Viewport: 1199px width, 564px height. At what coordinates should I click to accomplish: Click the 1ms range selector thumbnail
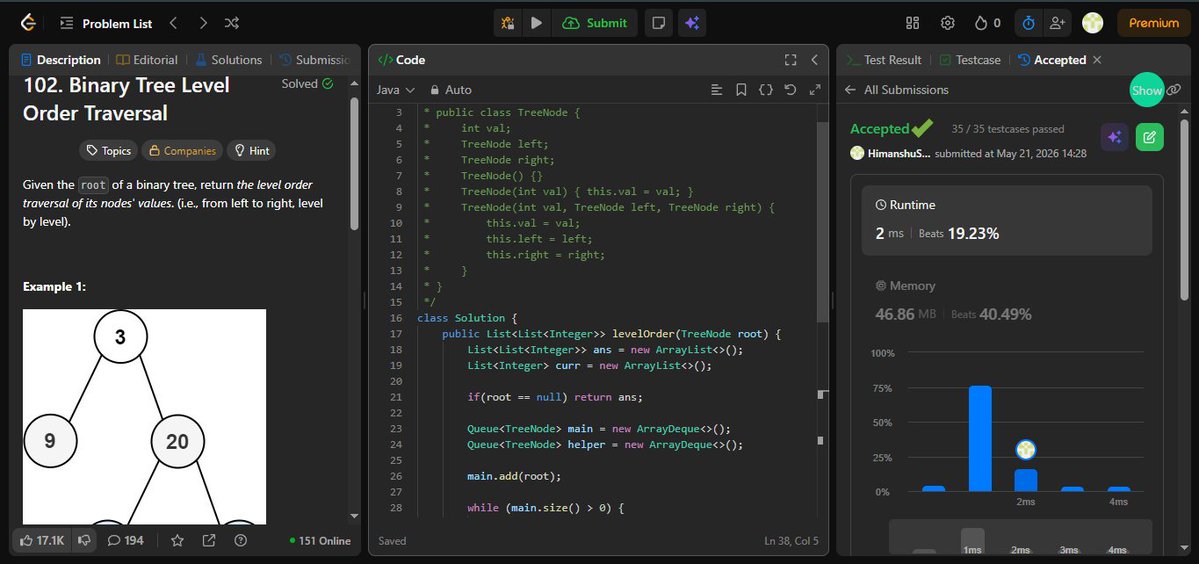(x=972, y=542)
